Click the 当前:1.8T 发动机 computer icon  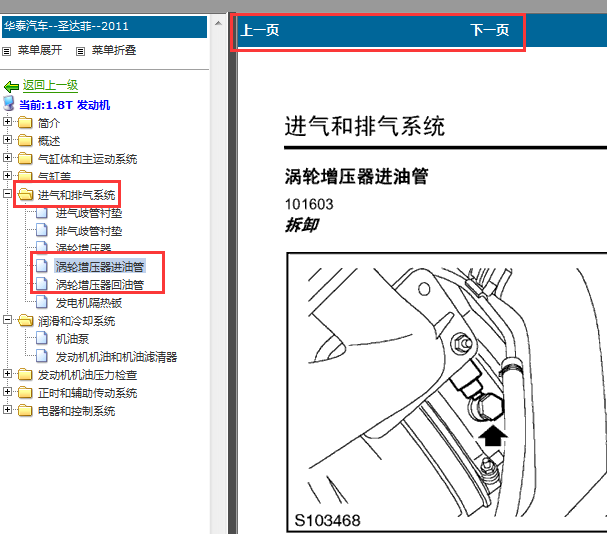click(x=9, y=104)
